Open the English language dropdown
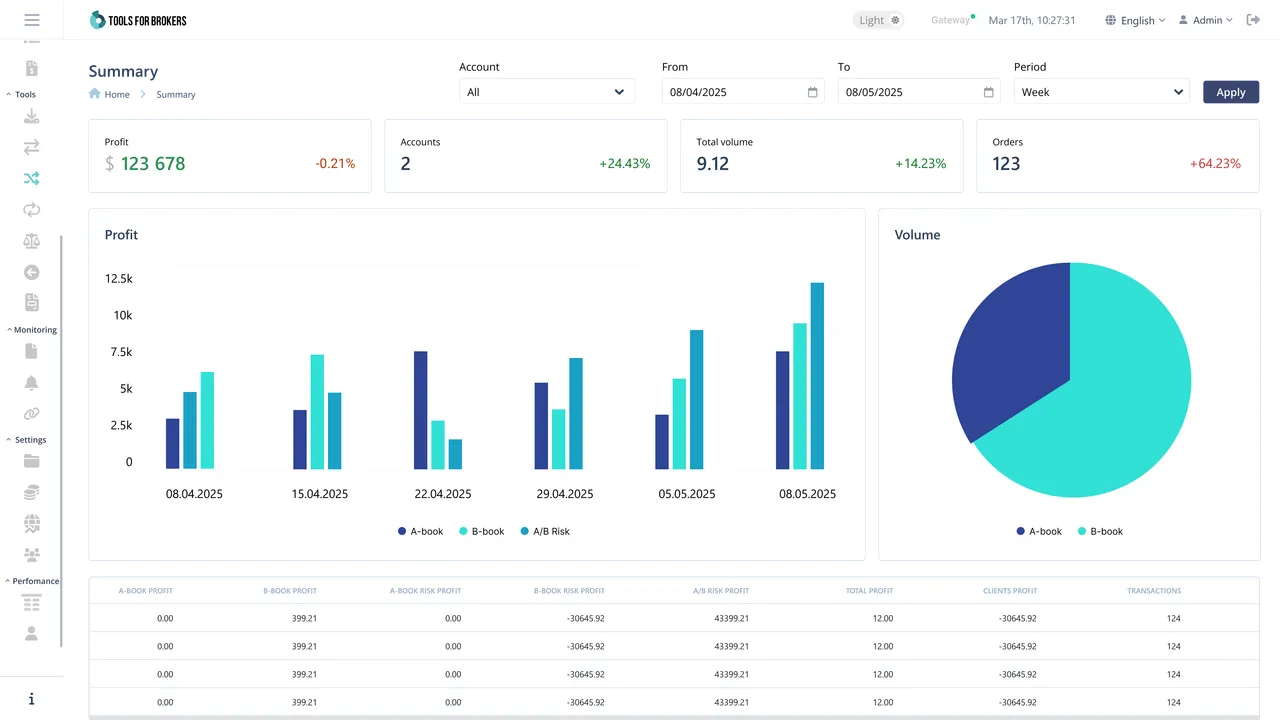The height and width of the screenshot is (720, 1280). 1135,20
